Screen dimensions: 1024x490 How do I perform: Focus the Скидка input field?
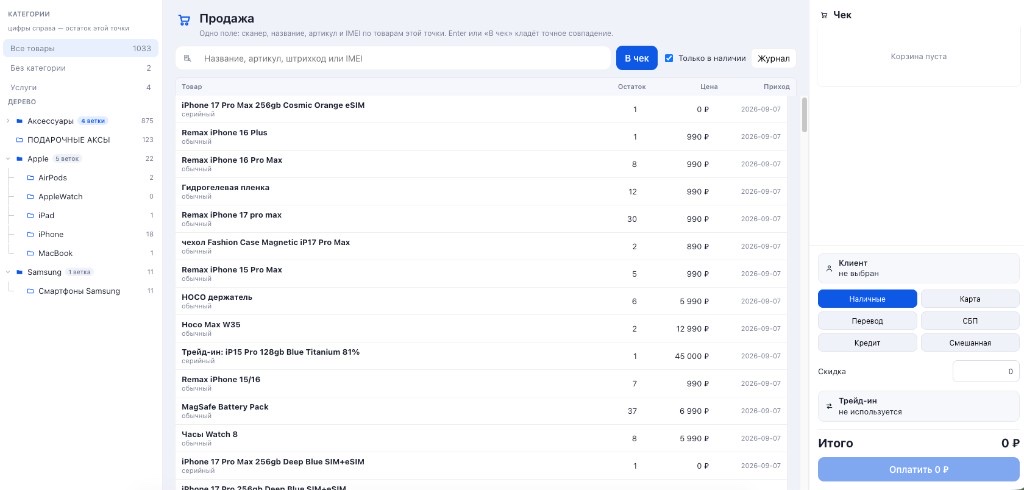coord(985,371)
